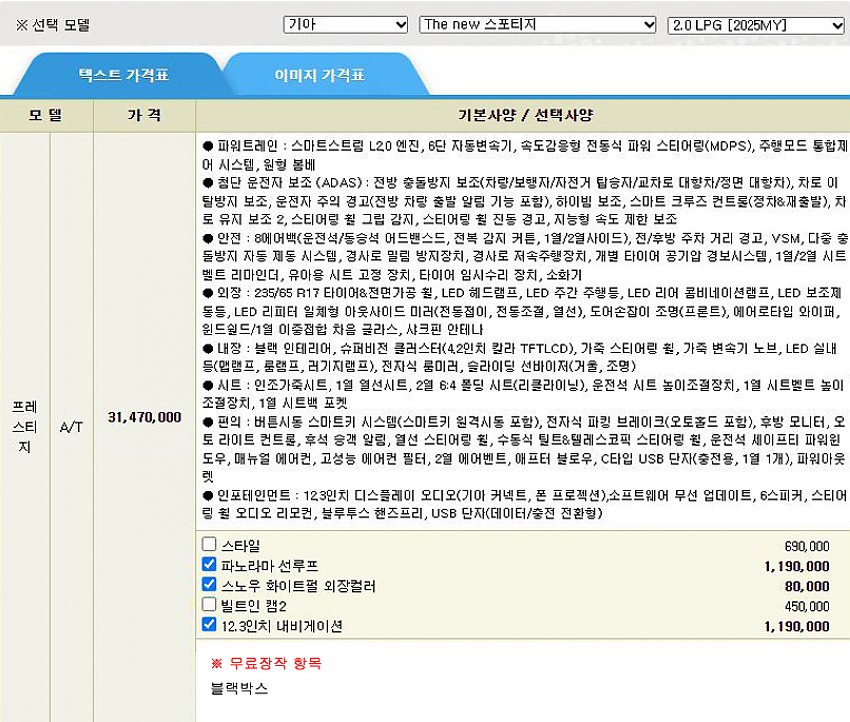Click the A/T transmission cell

click(x=72, y=427)
